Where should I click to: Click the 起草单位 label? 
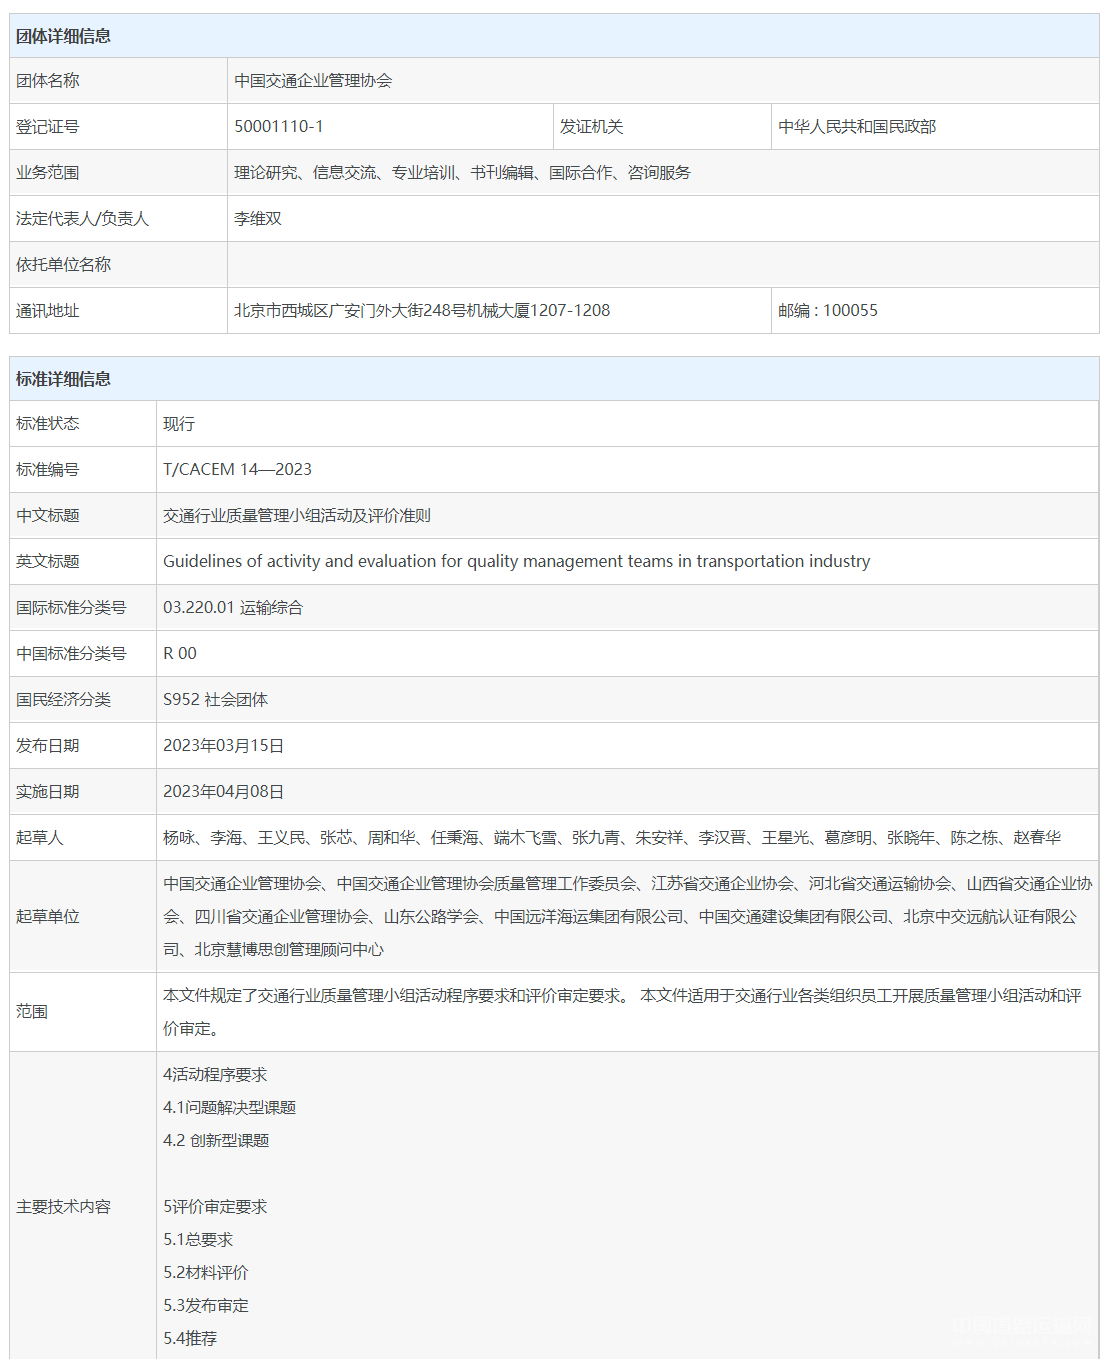pyautogui.click(x=47, y=917)
